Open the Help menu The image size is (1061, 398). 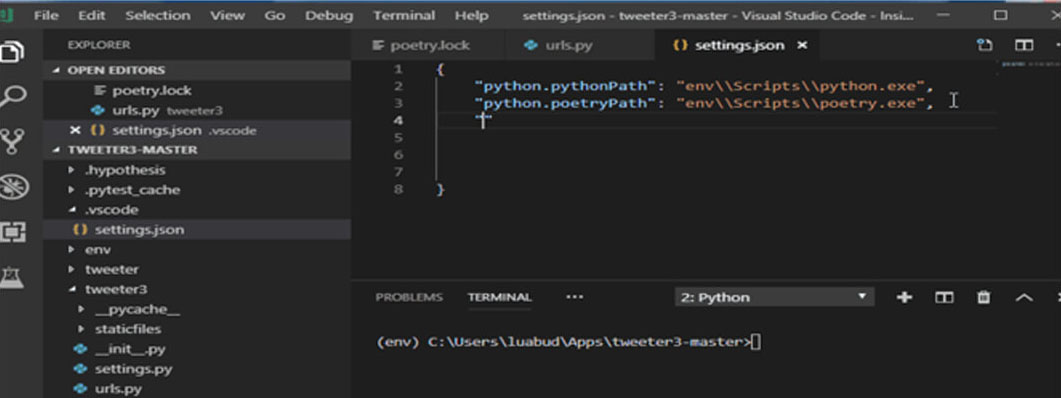pos(471,15)
